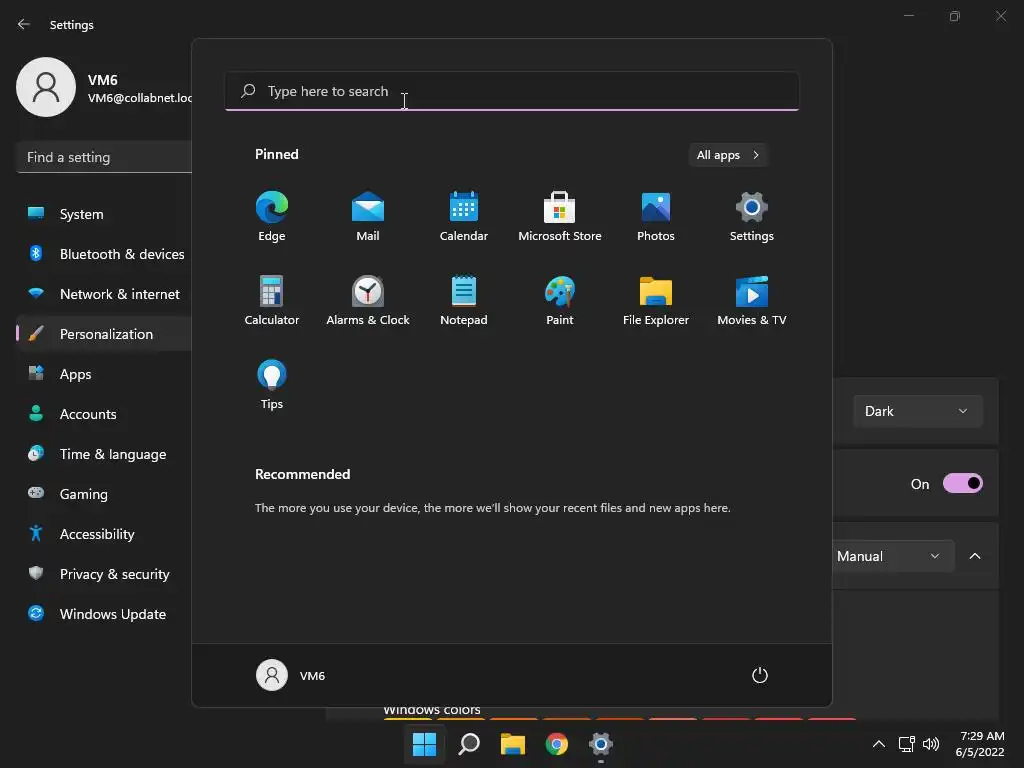Show hidden icons in system tray
Image resolution: width=1024 pixels, height=768 pixels.
pos(879,744)
